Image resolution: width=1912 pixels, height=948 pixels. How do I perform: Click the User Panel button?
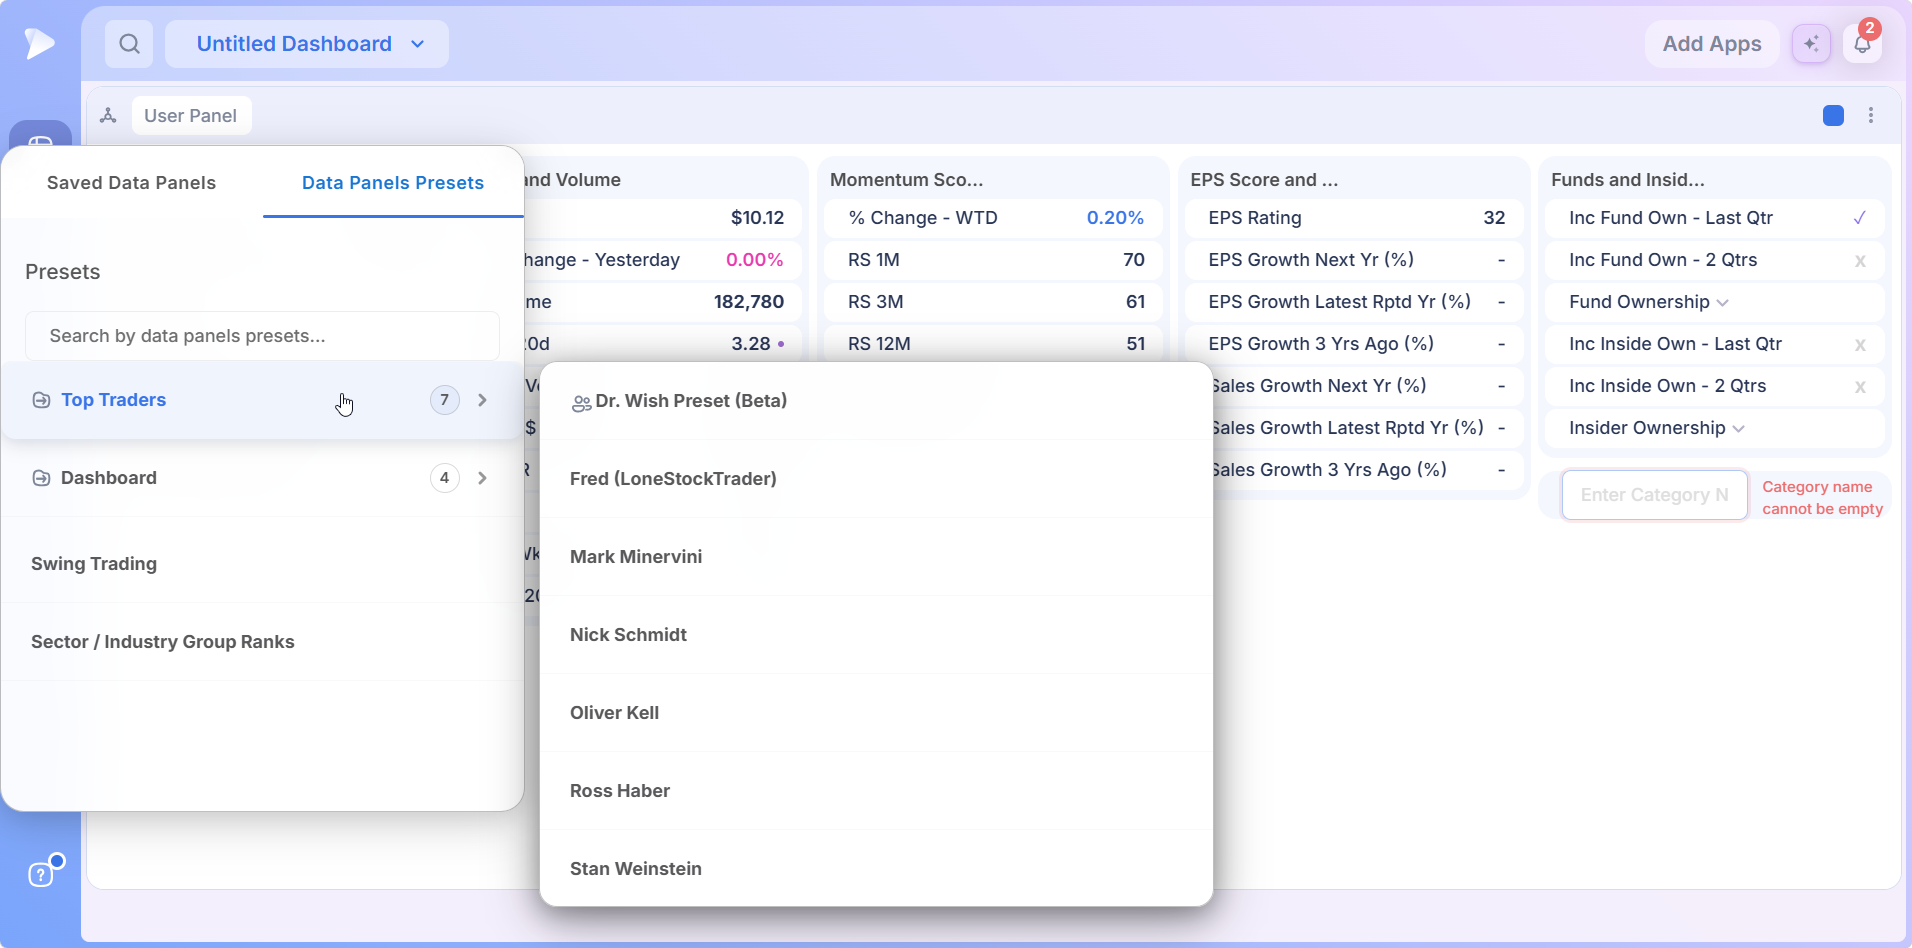pos(190,115)
